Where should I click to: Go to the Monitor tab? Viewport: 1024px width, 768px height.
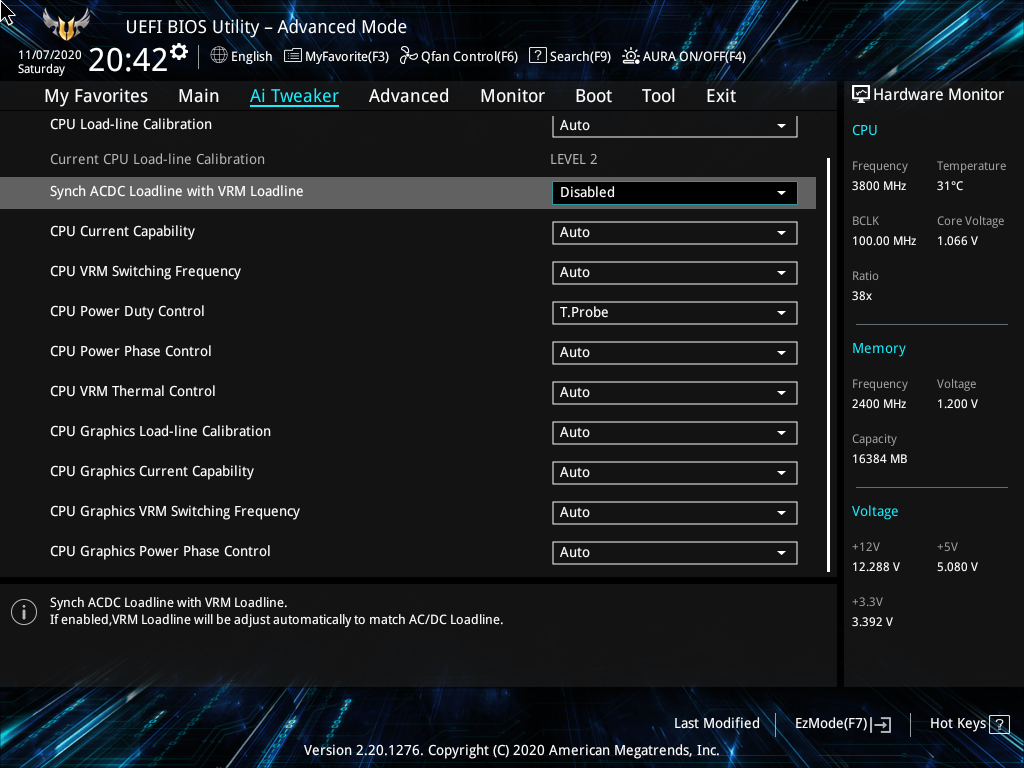(513, 96)
